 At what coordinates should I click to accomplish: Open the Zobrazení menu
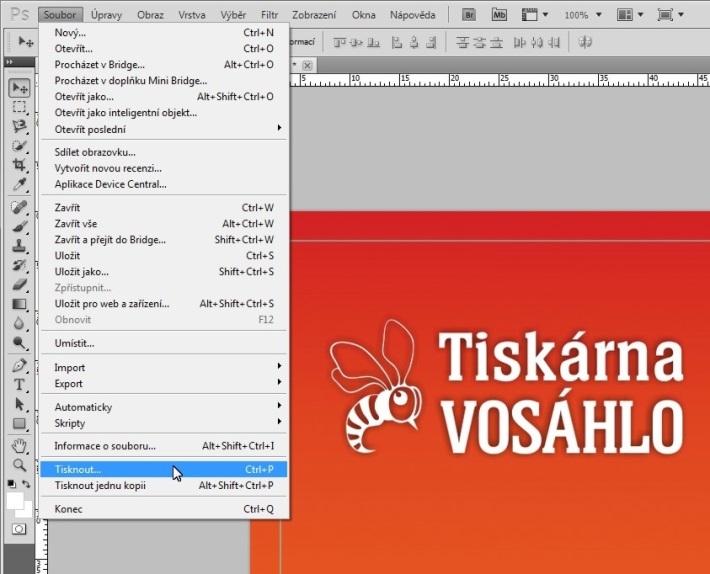(x=314, y=15)
